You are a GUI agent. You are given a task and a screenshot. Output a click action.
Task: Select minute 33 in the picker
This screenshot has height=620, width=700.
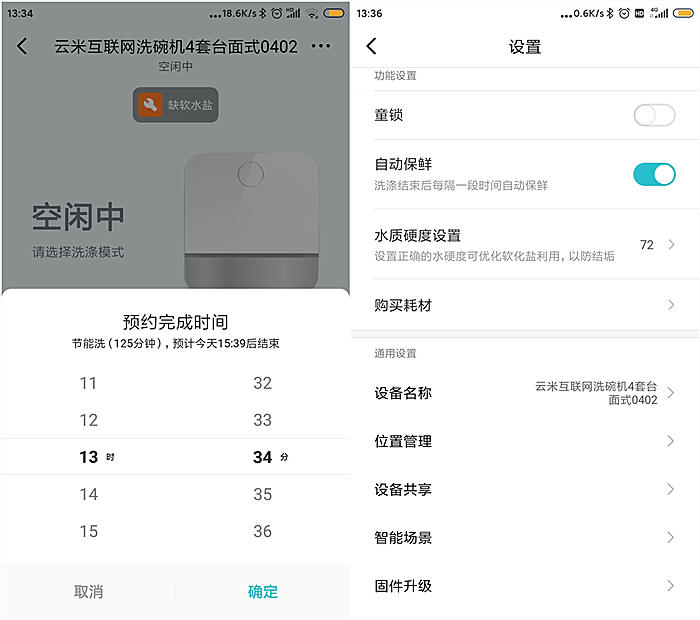pyautogui.click(x=262, y=420)
